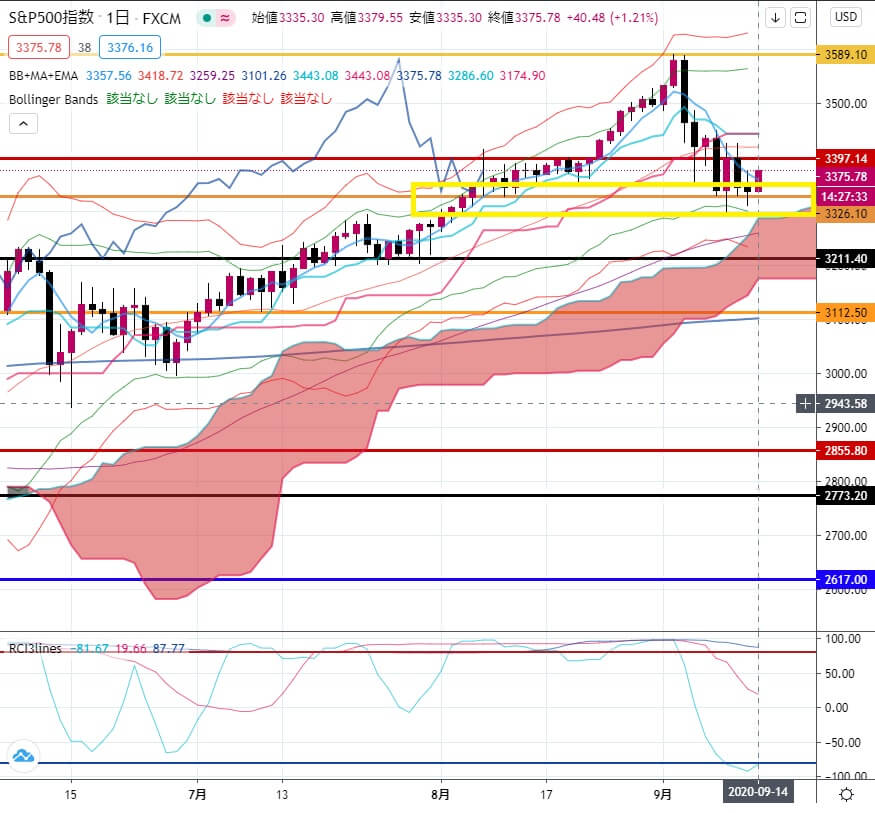Collapse the indicator legend with the chevron button
This screenshot has width=875, height=813.
click(x=23, y=124)
